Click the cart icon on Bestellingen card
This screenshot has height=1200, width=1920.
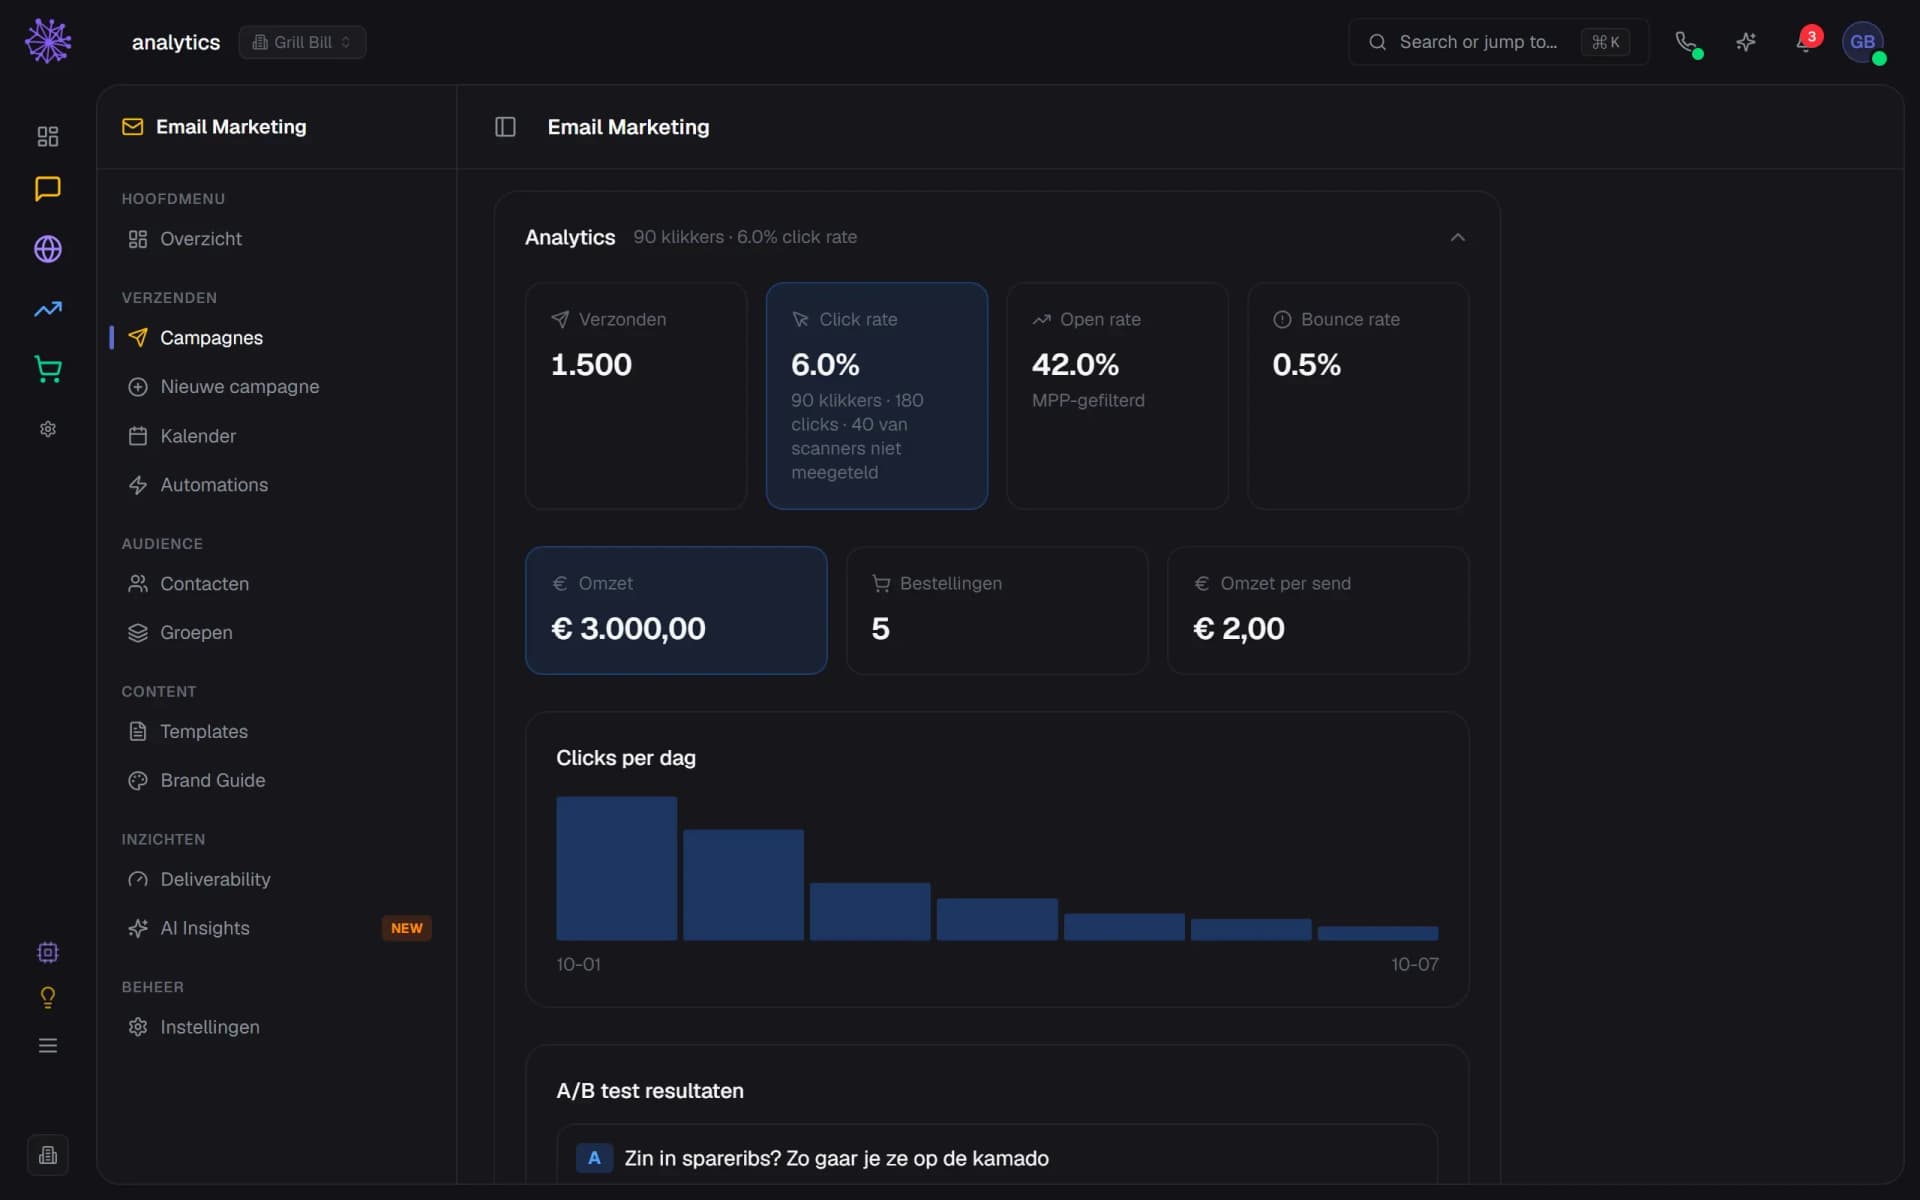pos(881,583)
